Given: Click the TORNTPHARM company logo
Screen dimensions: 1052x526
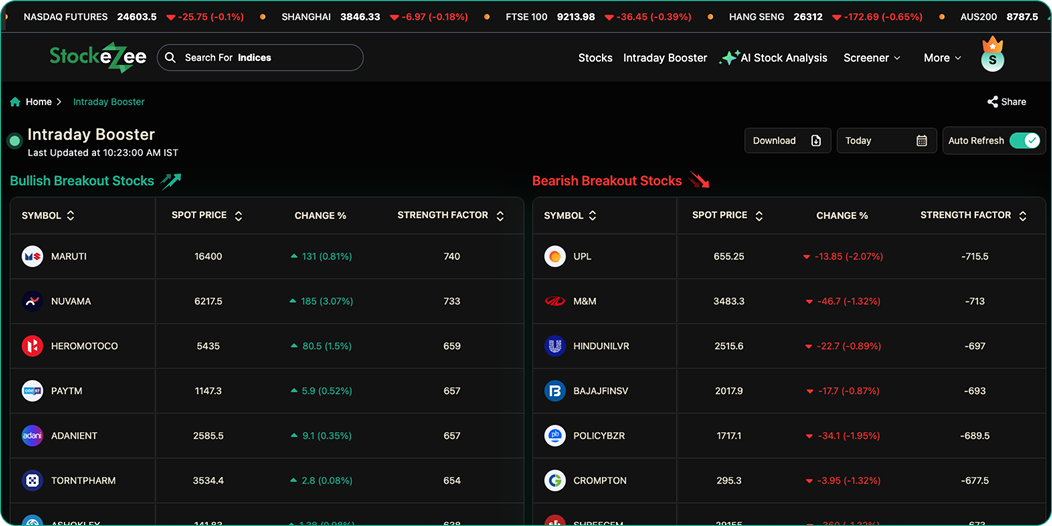Looking at the screenshot, I should pos(32,480).
